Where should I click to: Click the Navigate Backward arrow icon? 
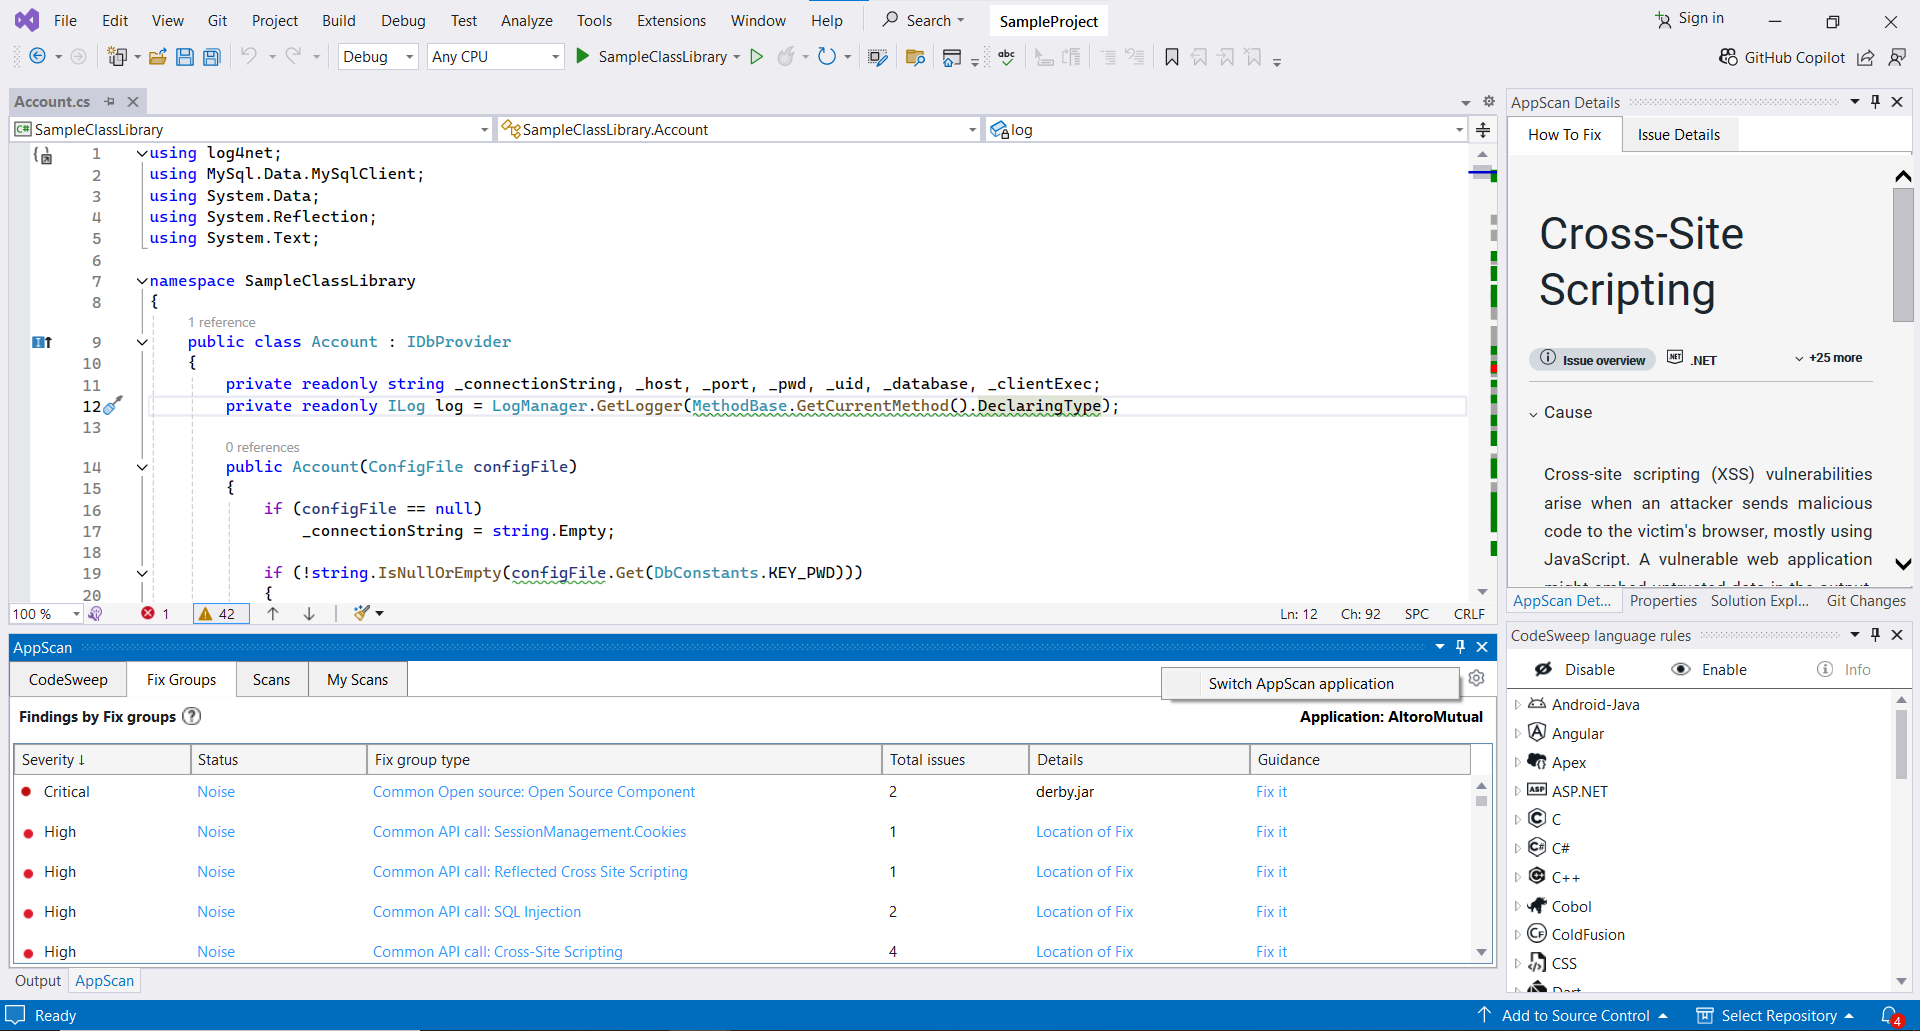(x=37, y=57)
